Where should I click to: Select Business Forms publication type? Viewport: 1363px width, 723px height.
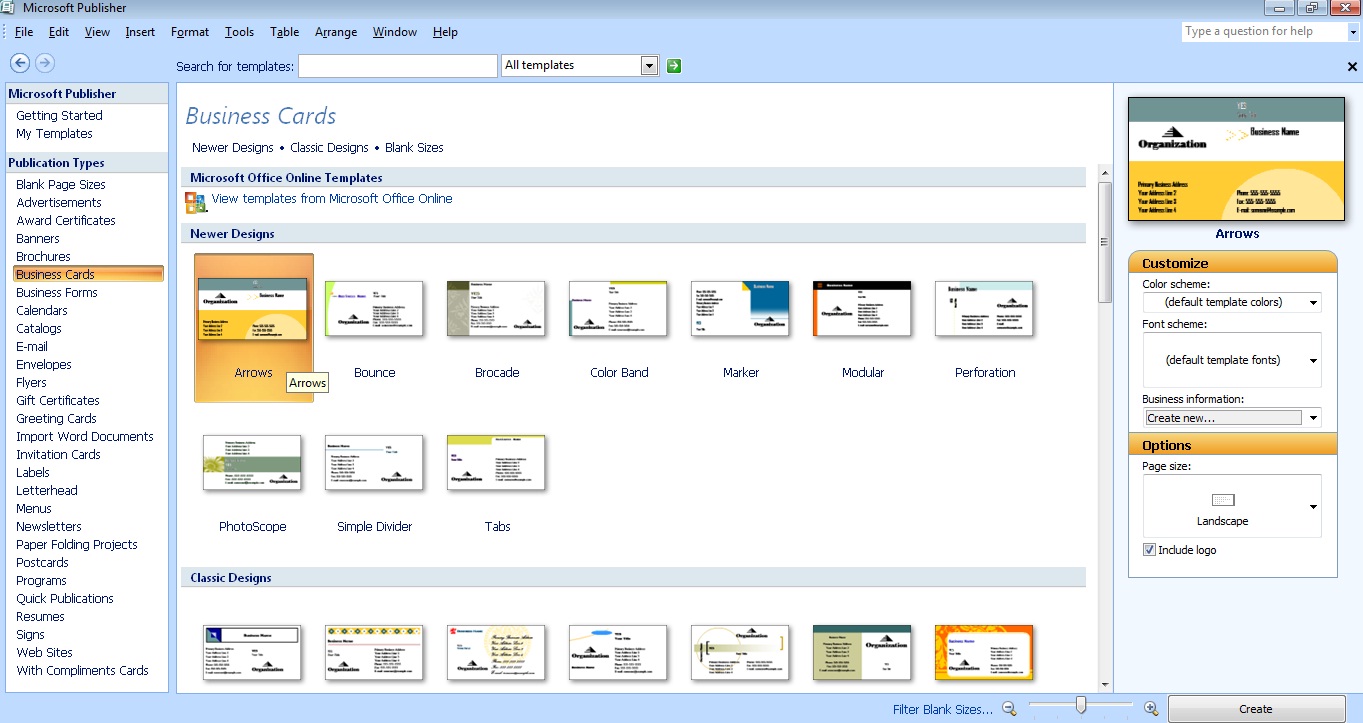57,293
